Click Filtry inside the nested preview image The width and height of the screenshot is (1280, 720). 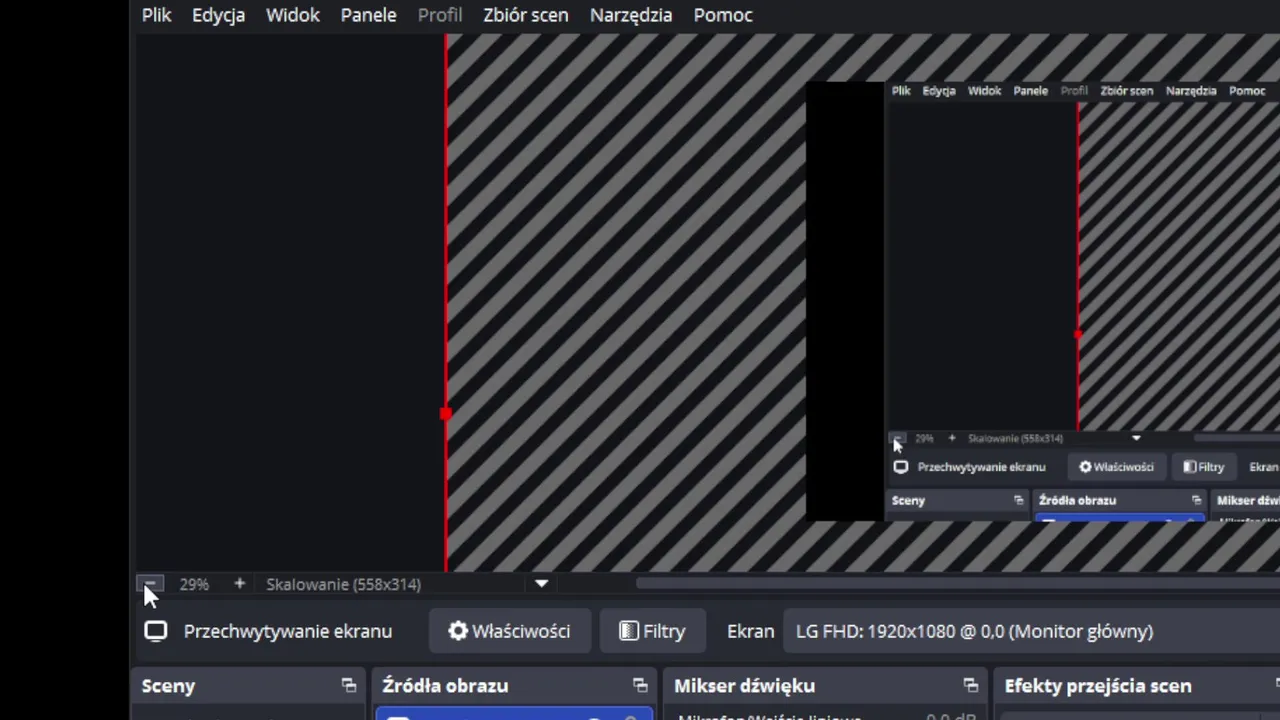[x=1204, y=467]
